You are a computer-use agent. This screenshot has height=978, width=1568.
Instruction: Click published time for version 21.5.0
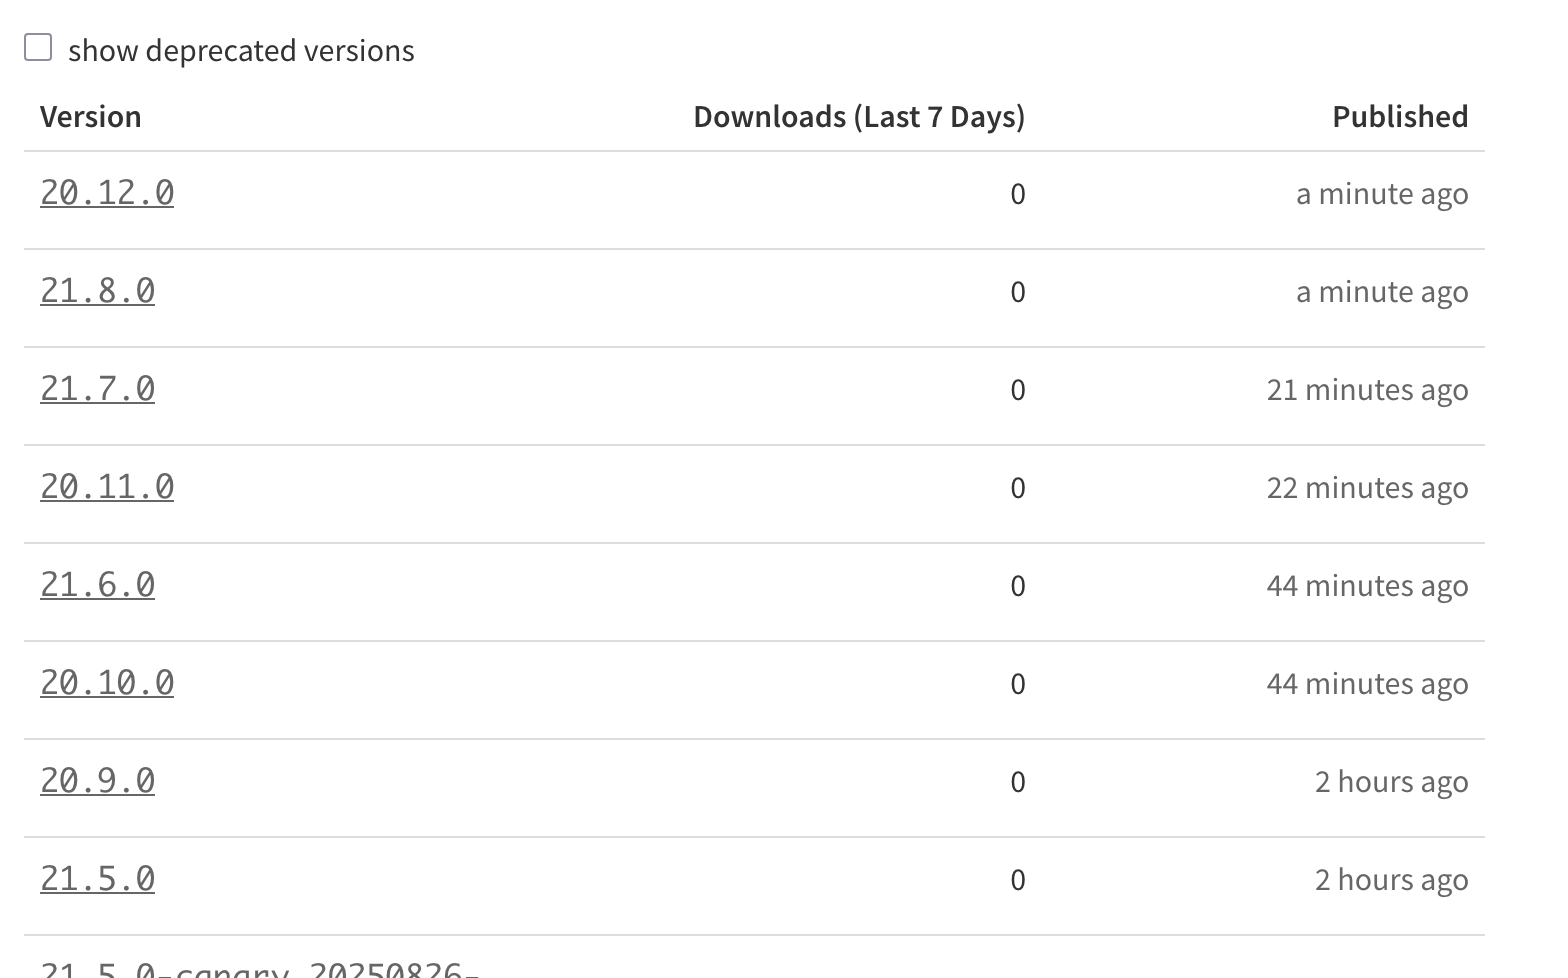click(1391, 880)
